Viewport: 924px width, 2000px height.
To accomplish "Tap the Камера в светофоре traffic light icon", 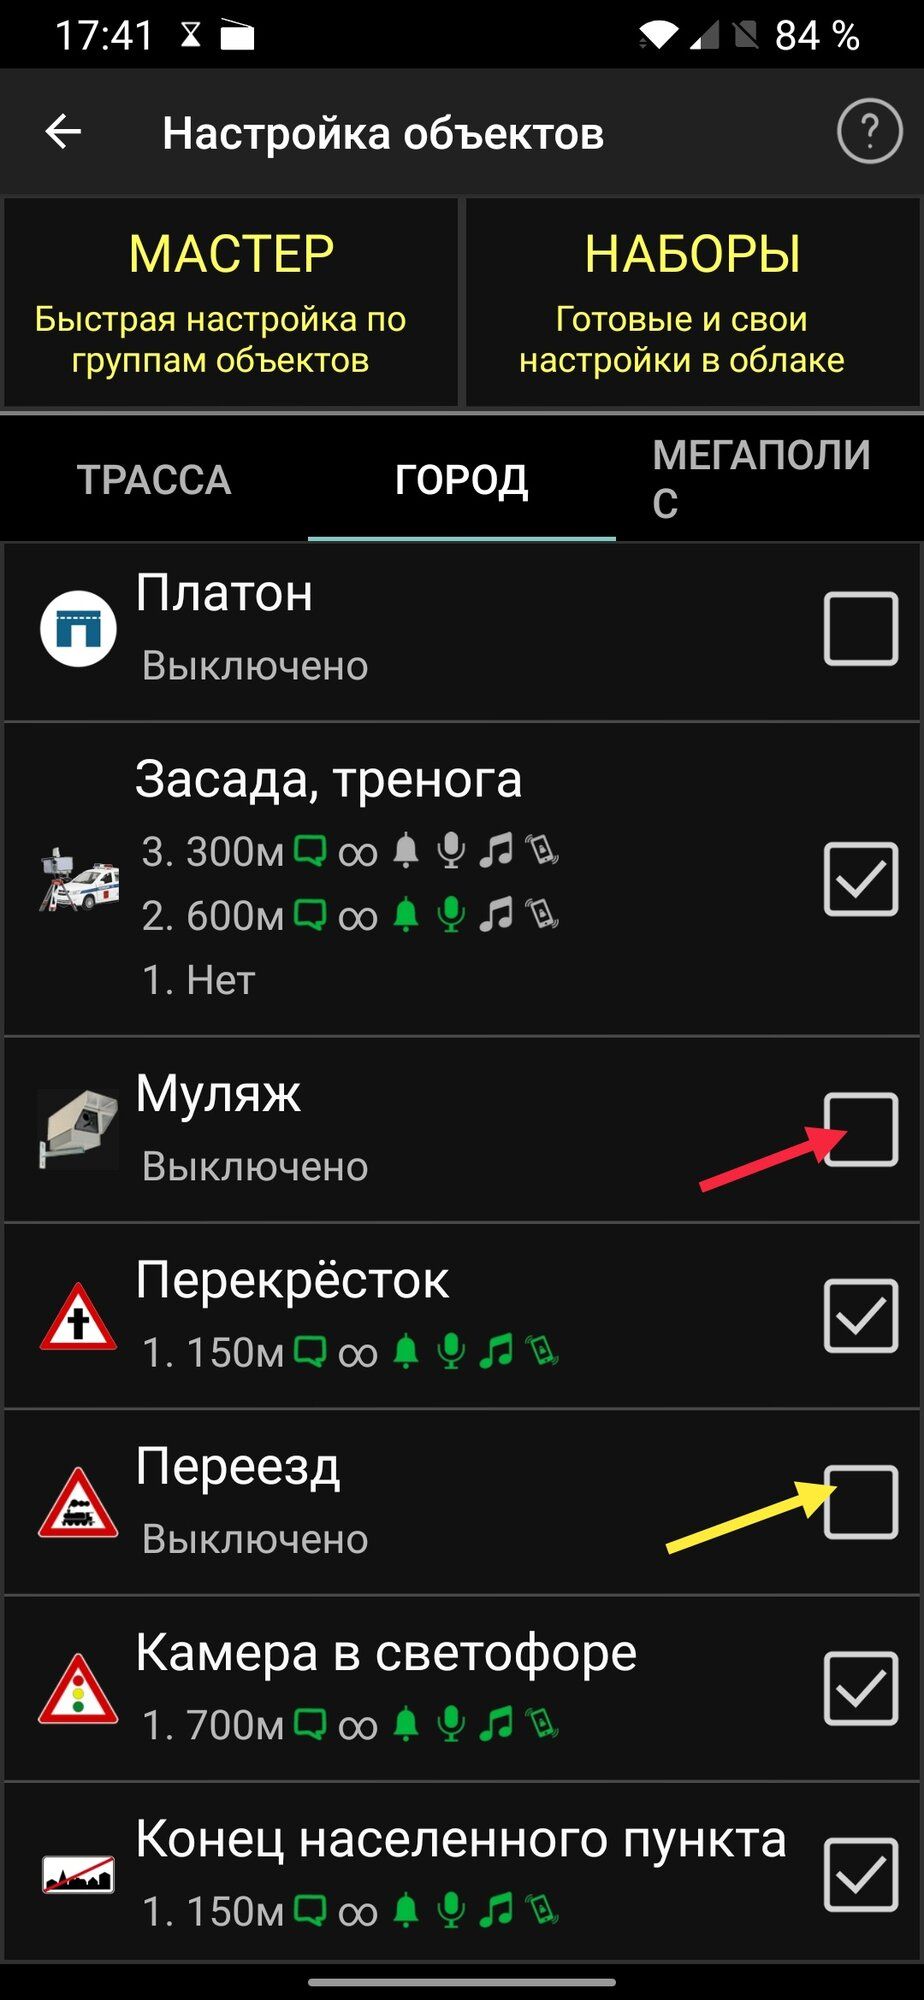I will [78, 1689].
